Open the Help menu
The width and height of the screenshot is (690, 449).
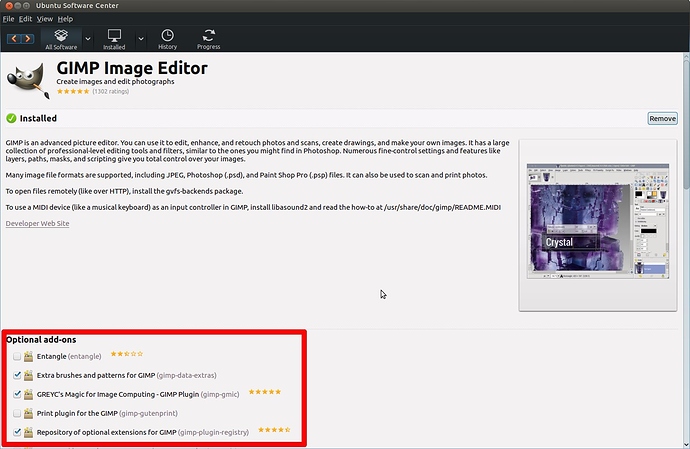[x=65, y=19]
